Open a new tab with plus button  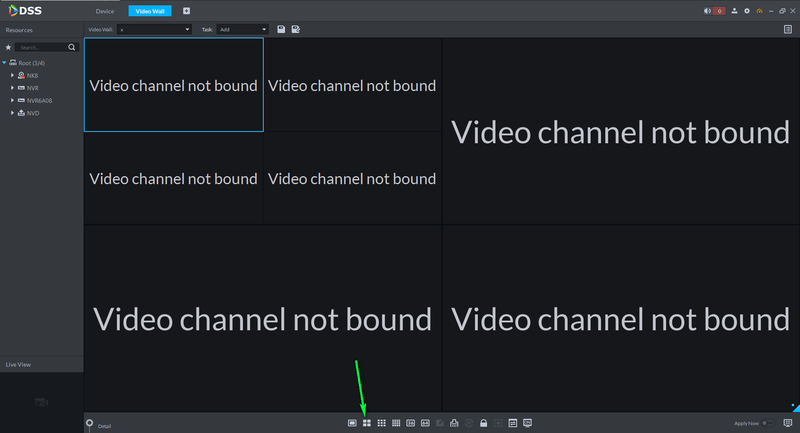click(x=186, y=11)
